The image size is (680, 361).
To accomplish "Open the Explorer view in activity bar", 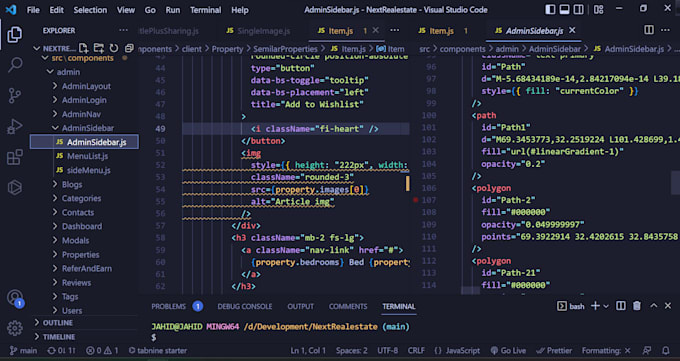I will point(14,35).
